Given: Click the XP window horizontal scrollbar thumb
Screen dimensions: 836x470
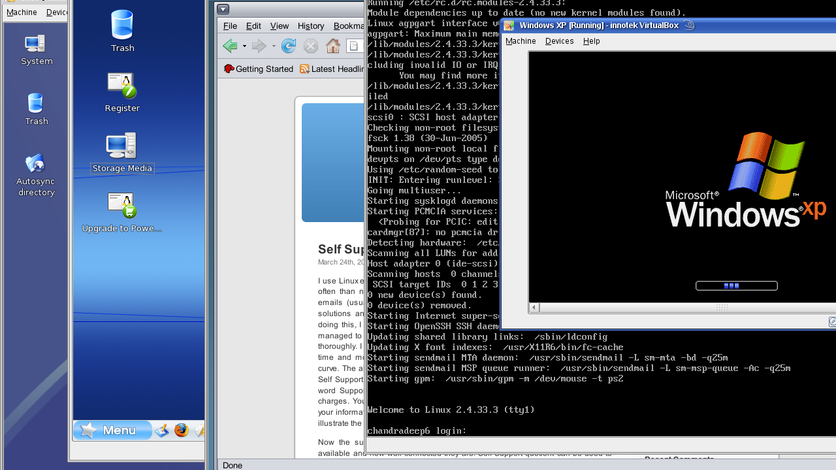Looking at the screenshot, I should 721,307.
